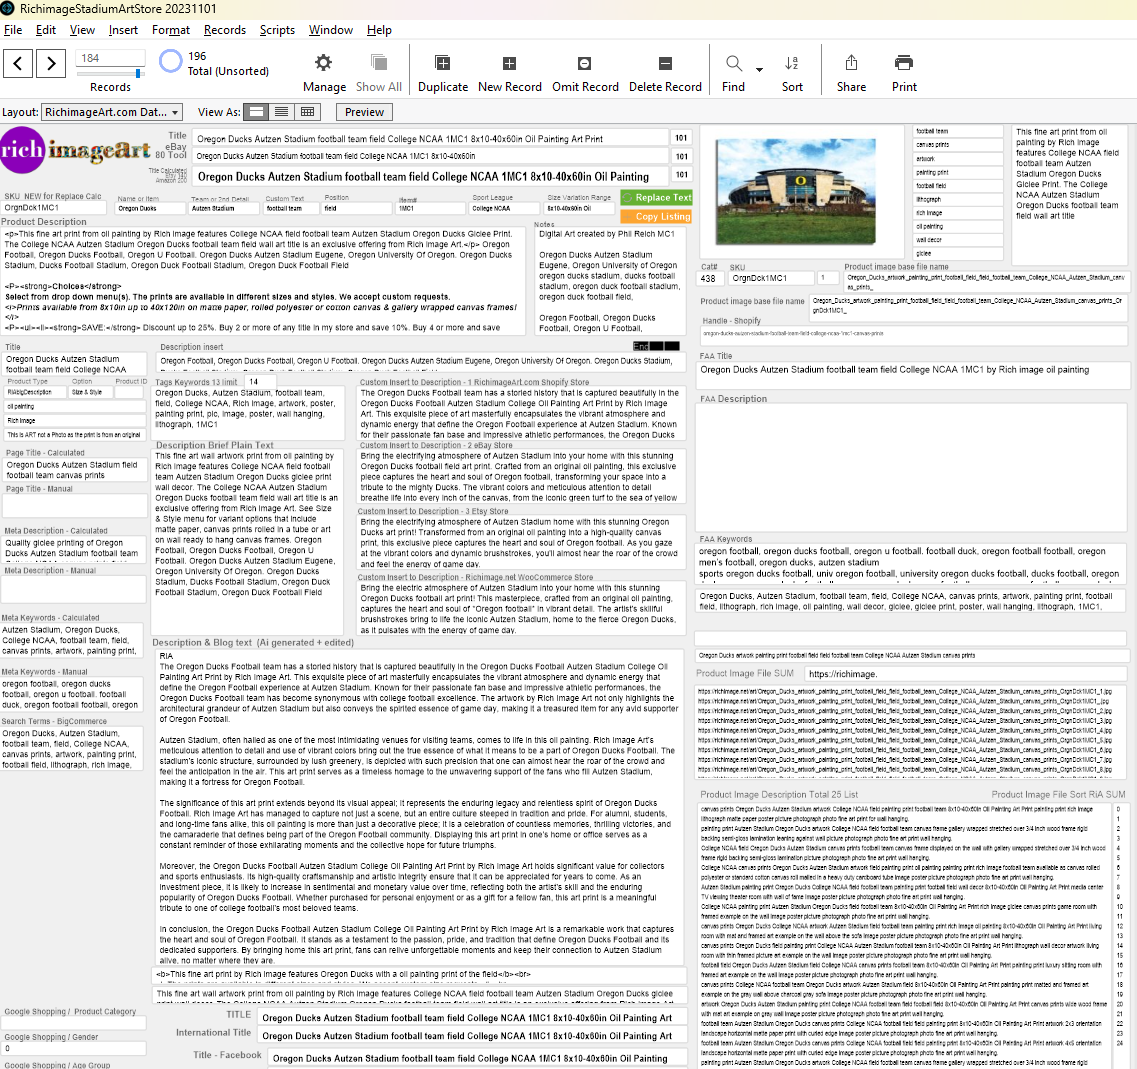Click the Delete Record icon
The height and width of the screenshot is (1069, 1137).
click(x=665, y=63)
